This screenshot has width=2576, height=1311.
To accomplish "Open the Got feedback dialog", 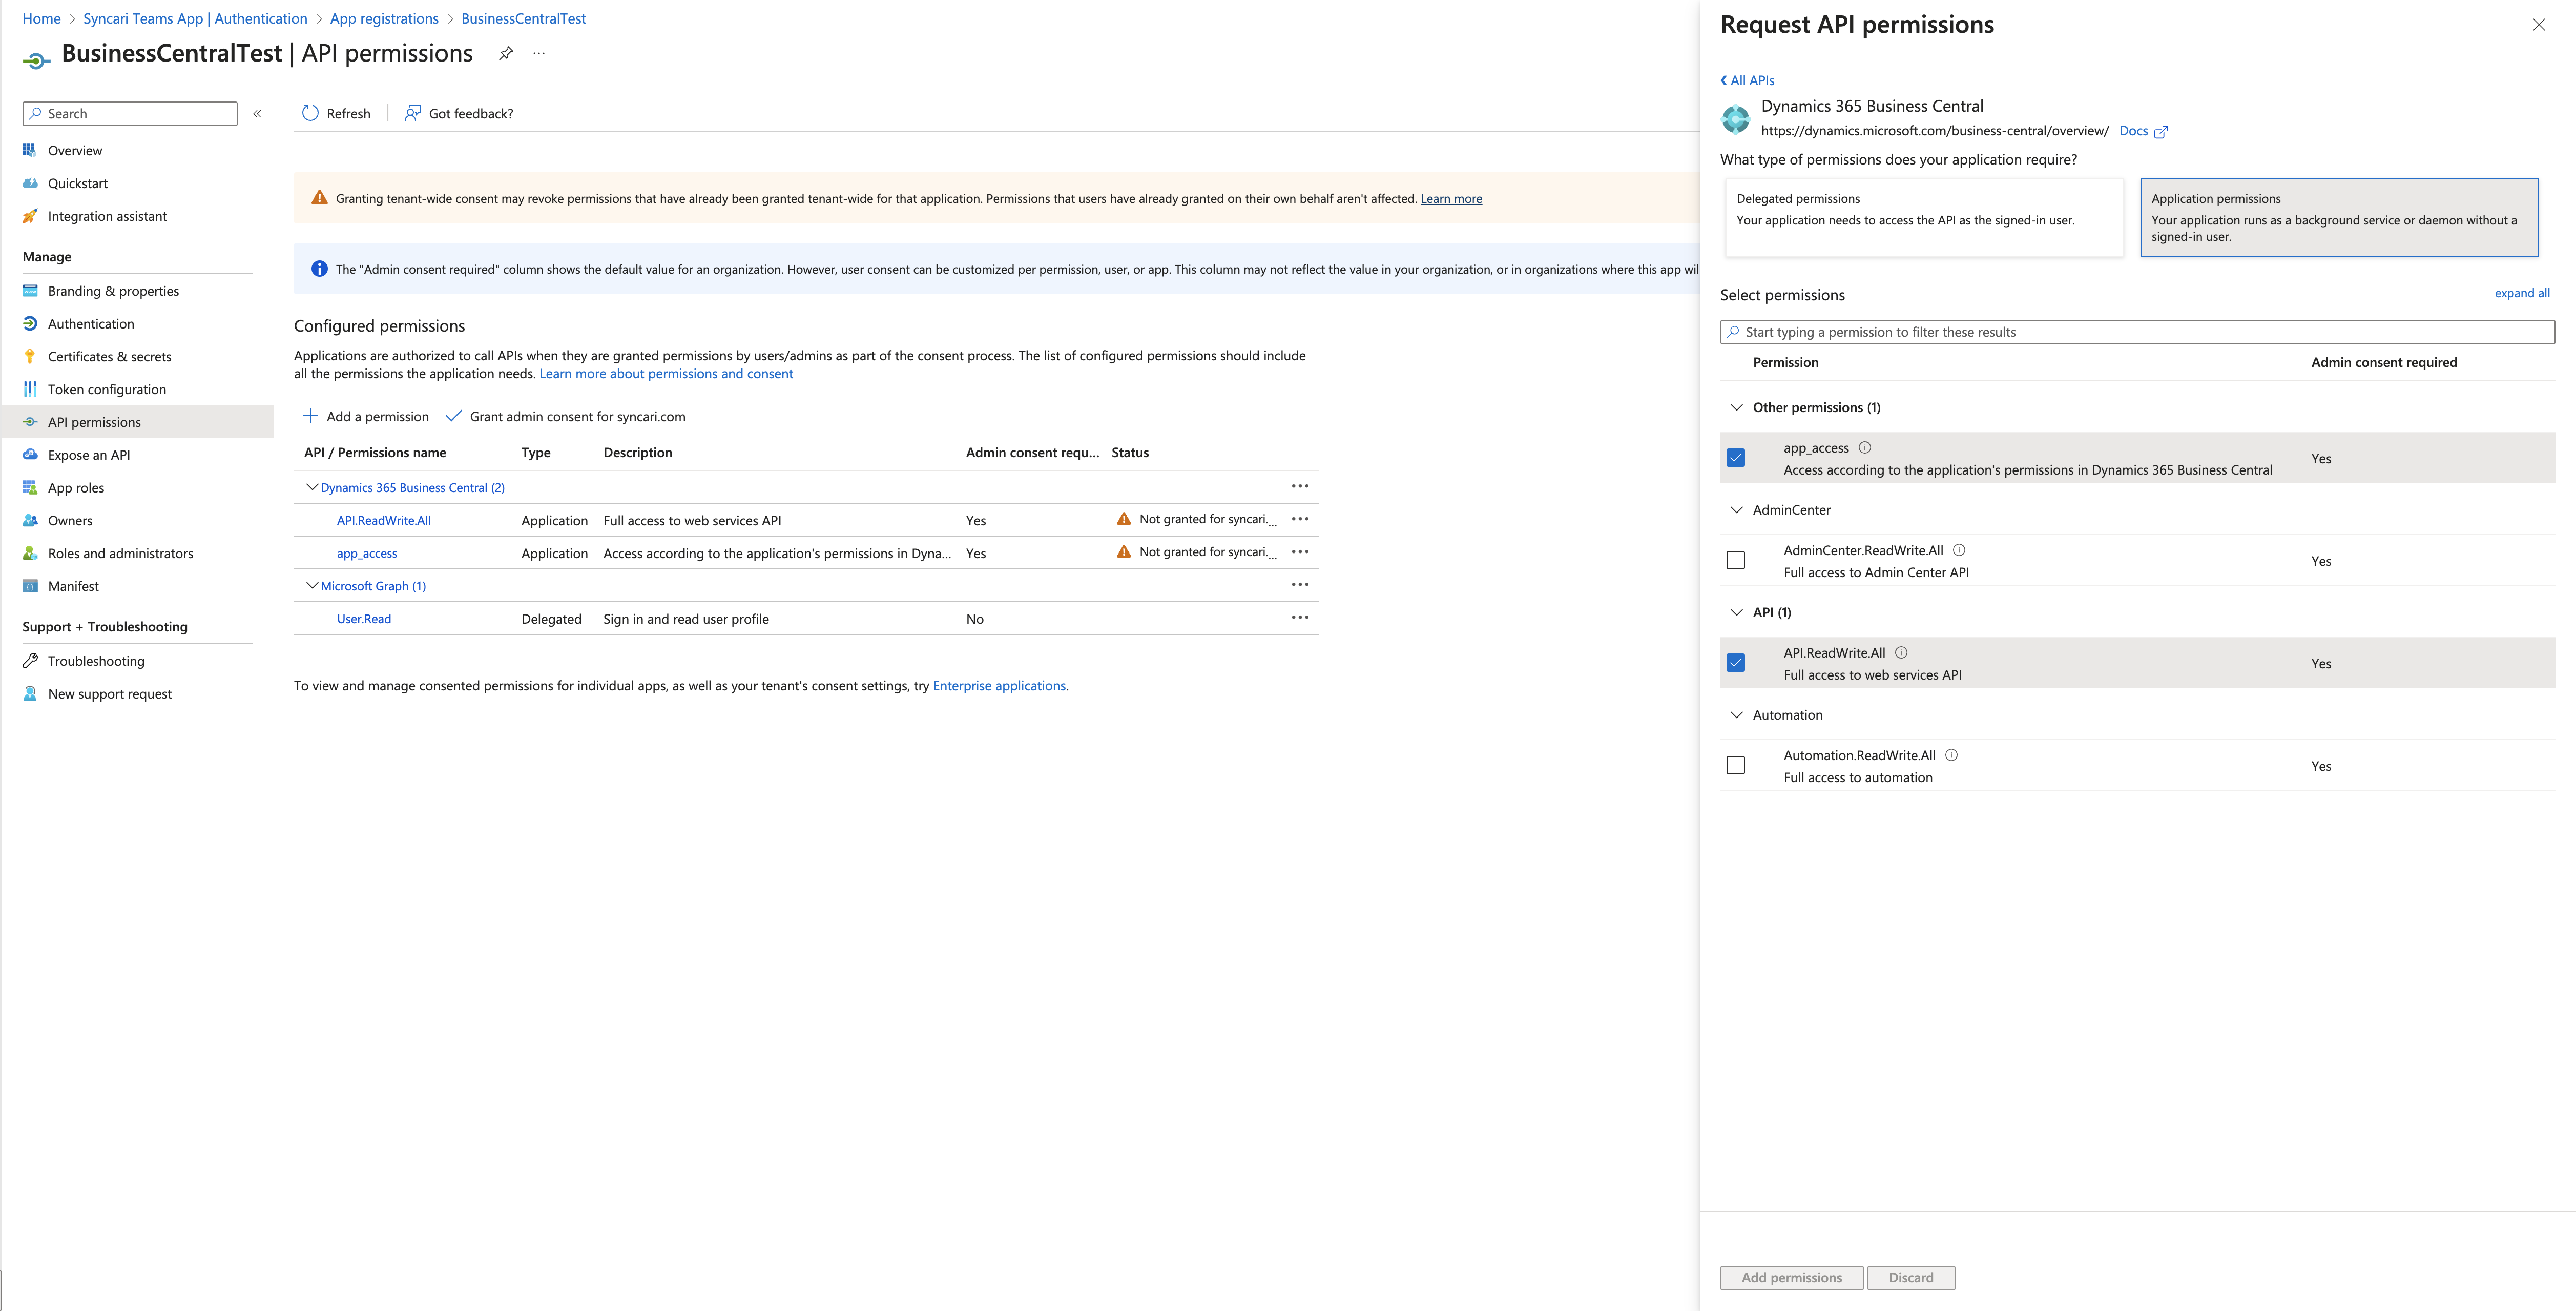I will [x=458, y=113].
